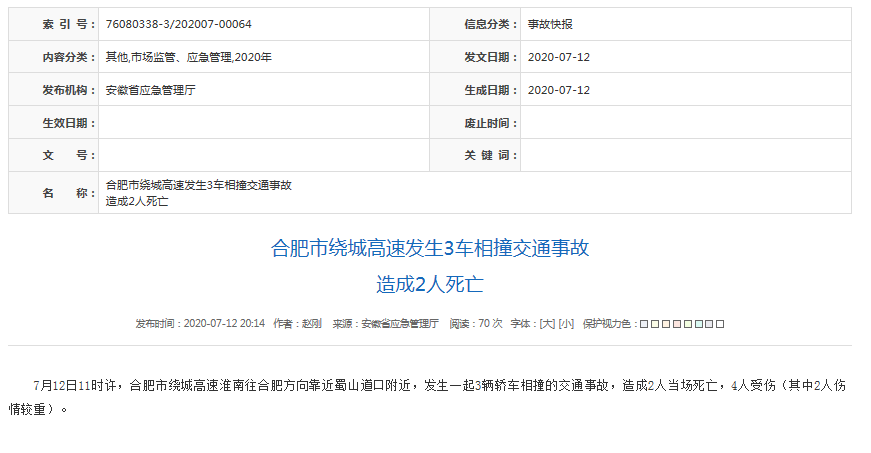Viewport: 871px width, 453px height.
Task: Click the blue subtitle 造成2人死亡
Action: click(x=430, y=284)
